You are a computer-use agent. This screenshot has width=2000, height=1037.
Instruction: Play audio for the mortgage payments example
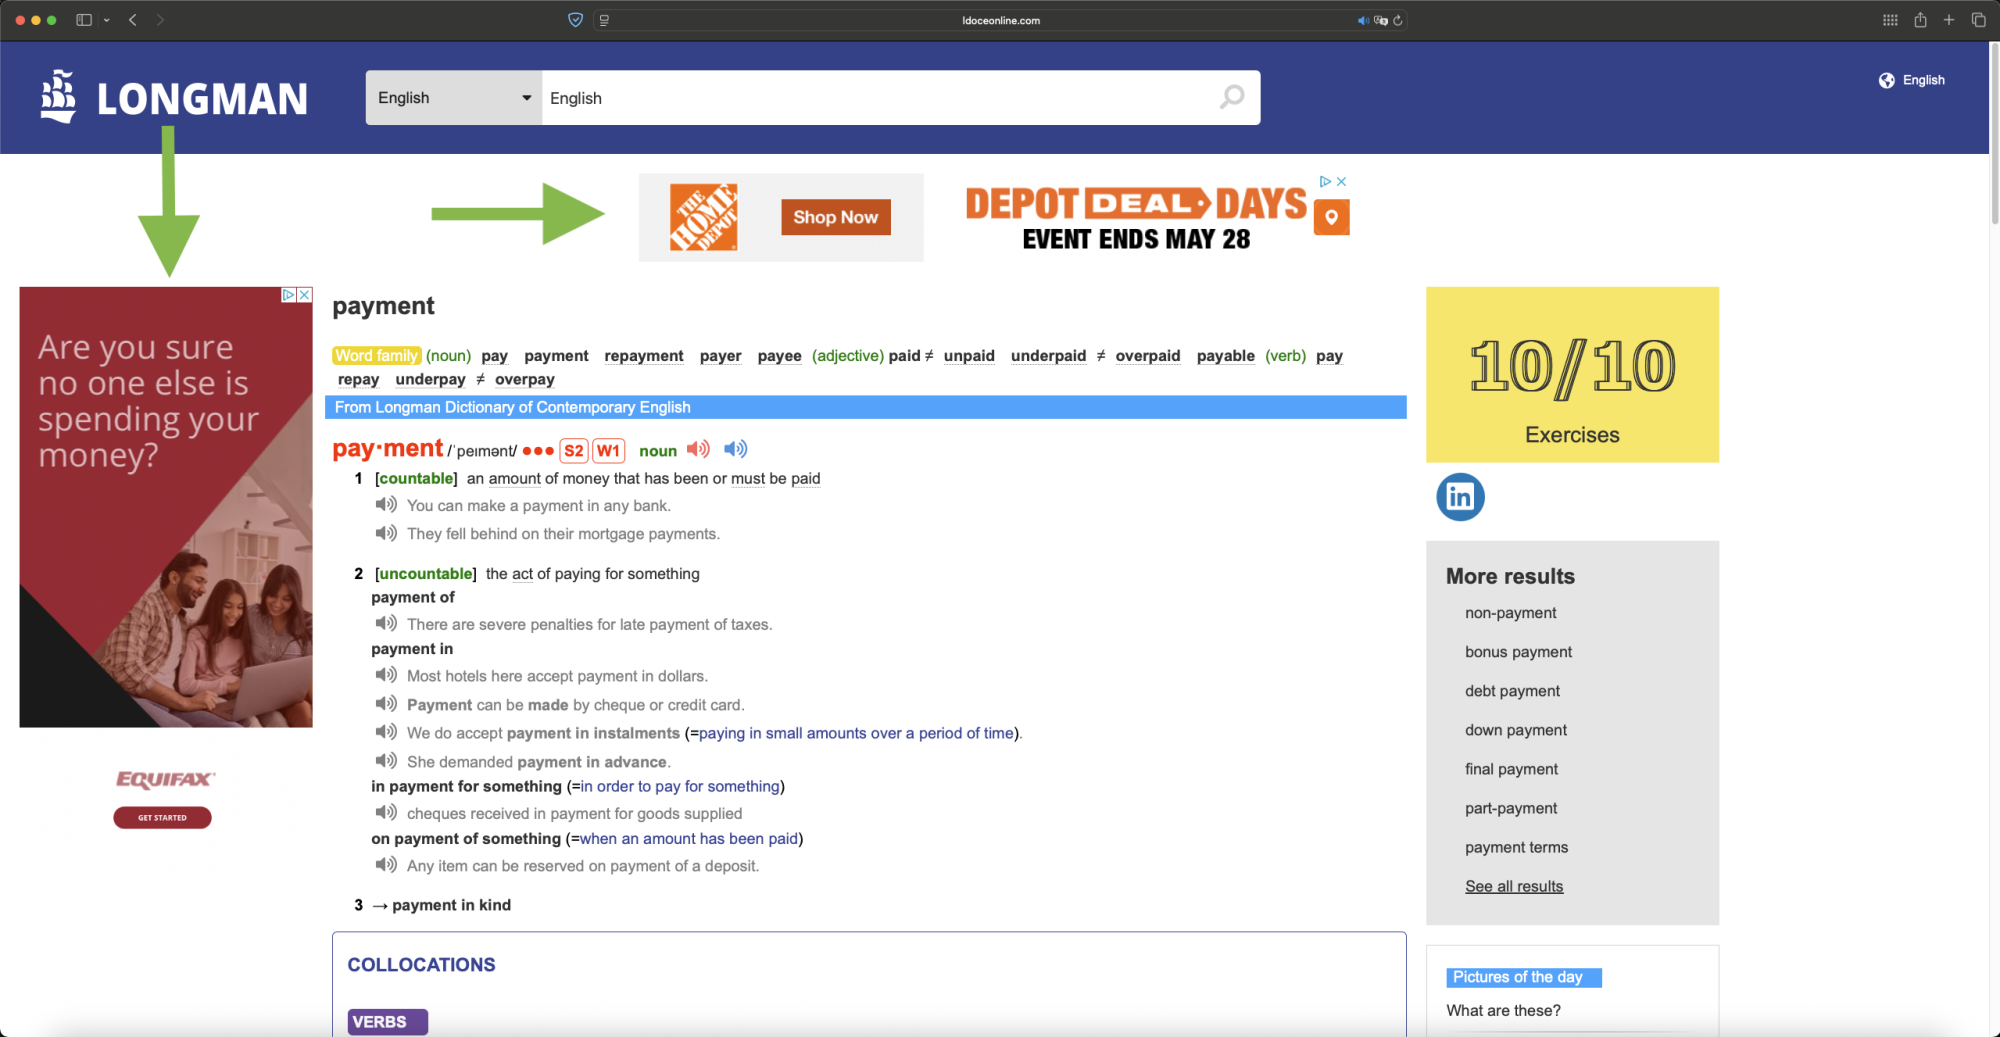(x=386, y=533)
